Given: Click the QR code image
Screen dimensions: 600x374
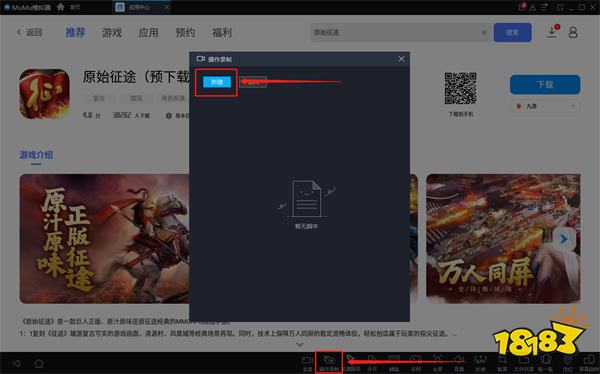Looking at the screenshot, I should (460, 88).
